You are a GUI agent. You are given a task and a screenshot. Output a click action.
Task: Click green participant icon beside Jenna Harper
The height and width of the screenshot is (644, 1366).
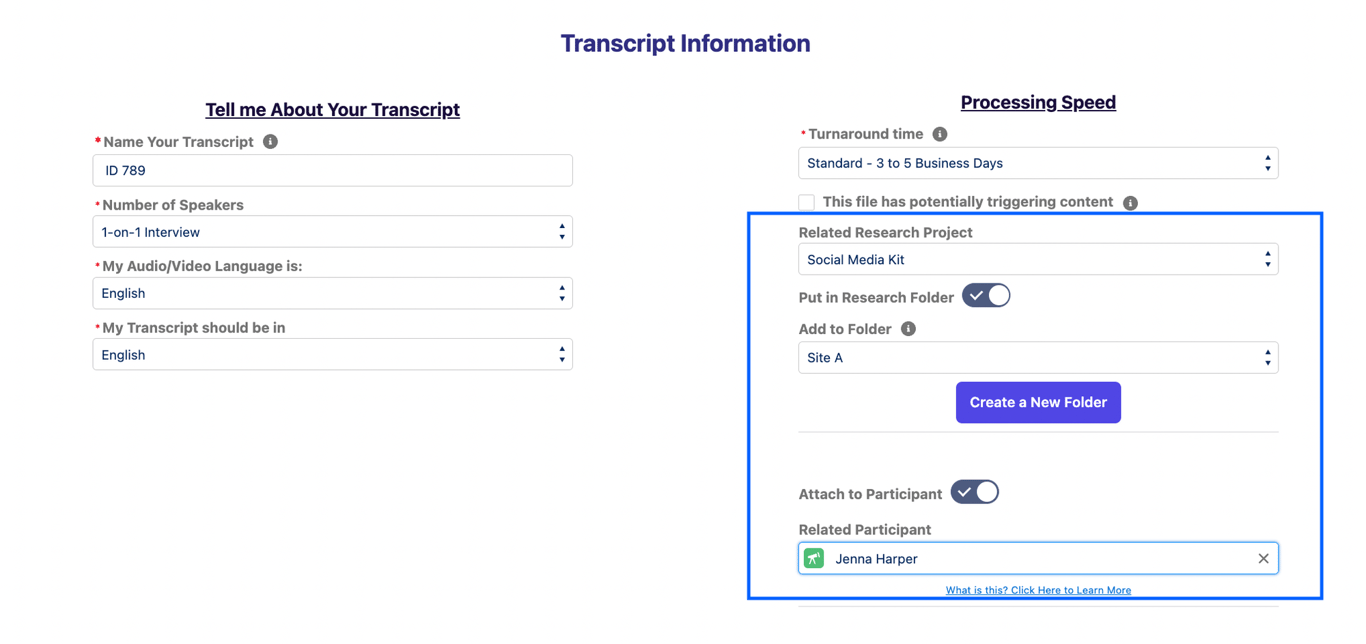814,559
